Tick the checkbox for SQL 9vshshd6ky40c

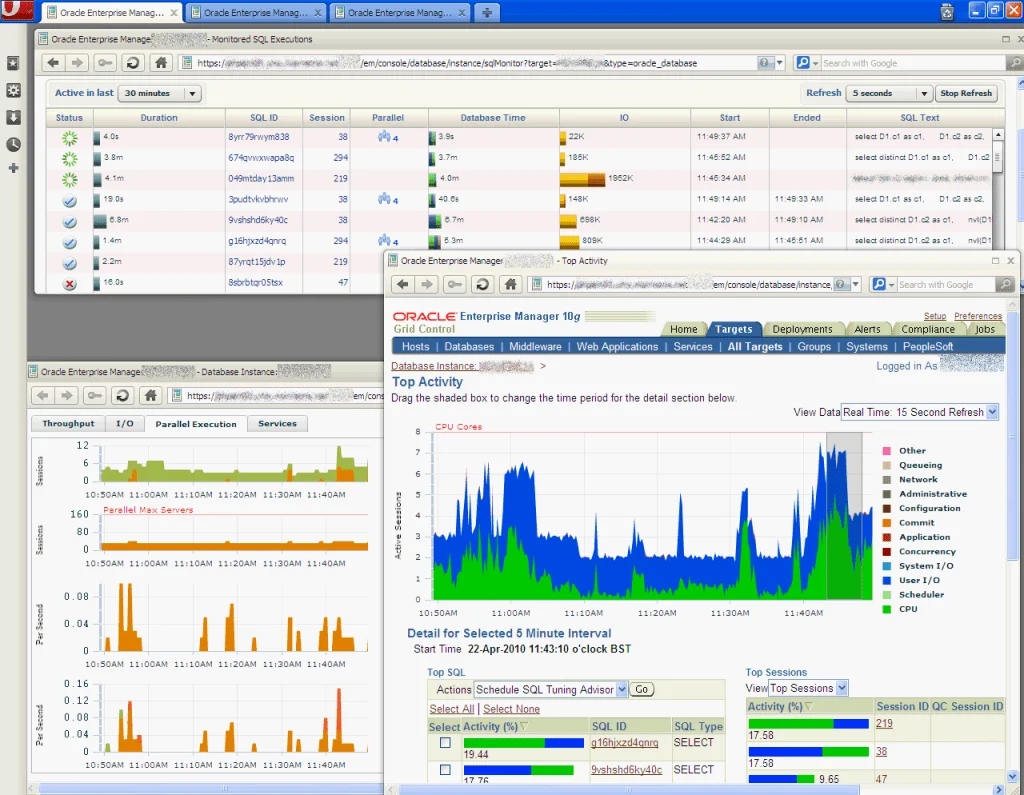point(445,770)
